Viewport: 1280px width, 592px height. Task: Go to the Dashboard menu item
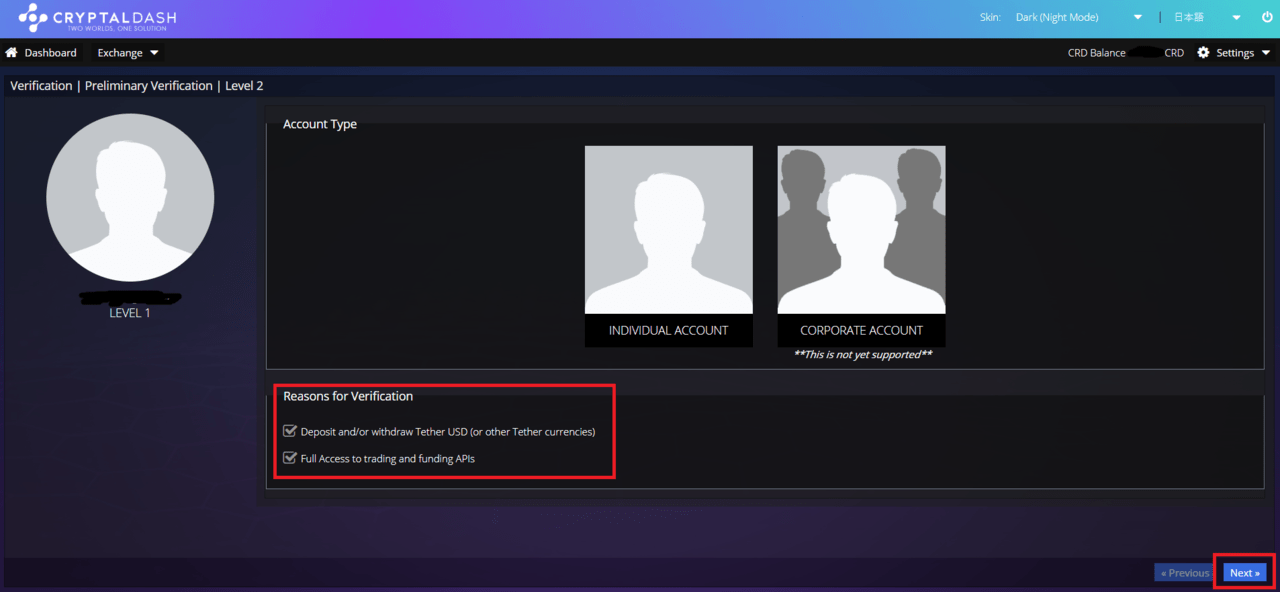click(50, 53)
